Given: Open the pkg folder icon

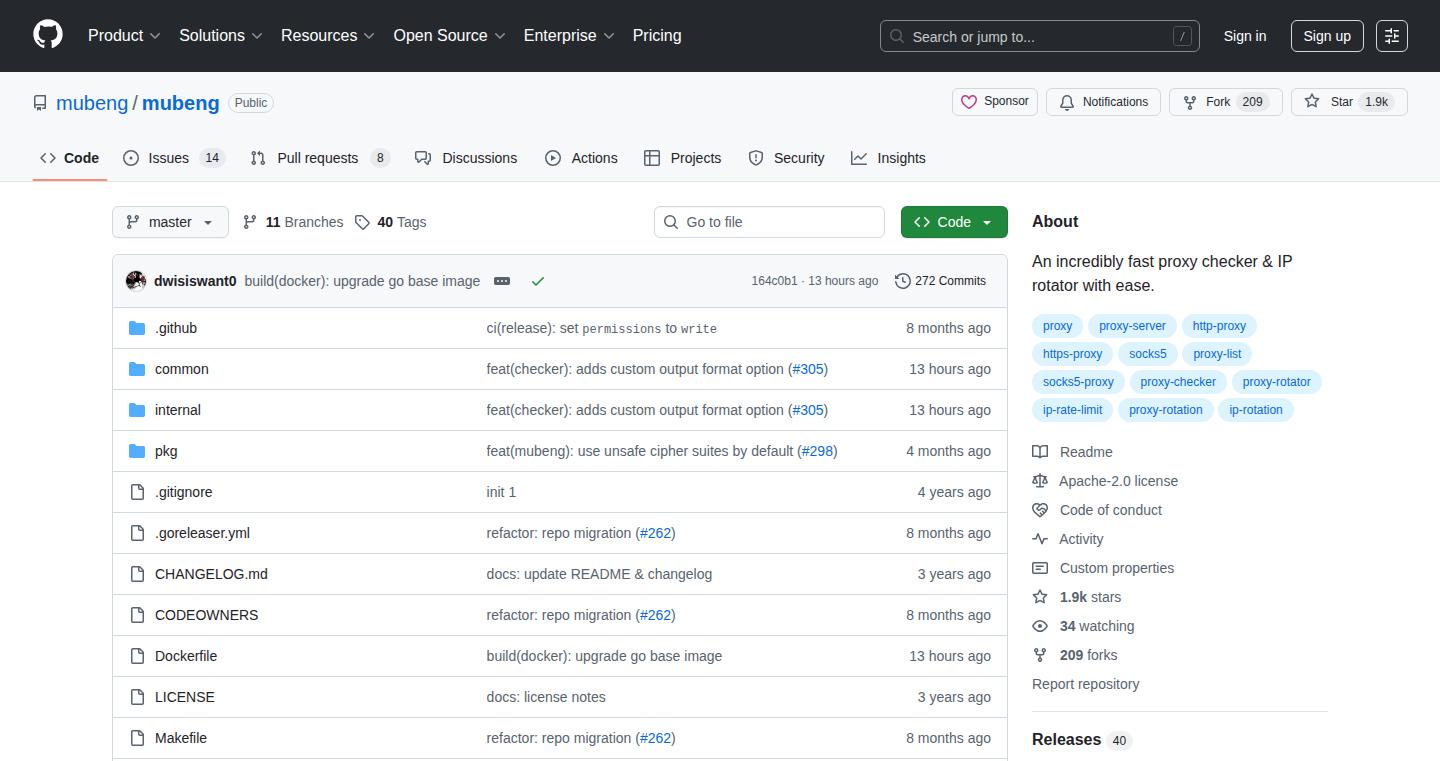Looking at the screenshot, I should pyautogui.click(x=137, y=451).
